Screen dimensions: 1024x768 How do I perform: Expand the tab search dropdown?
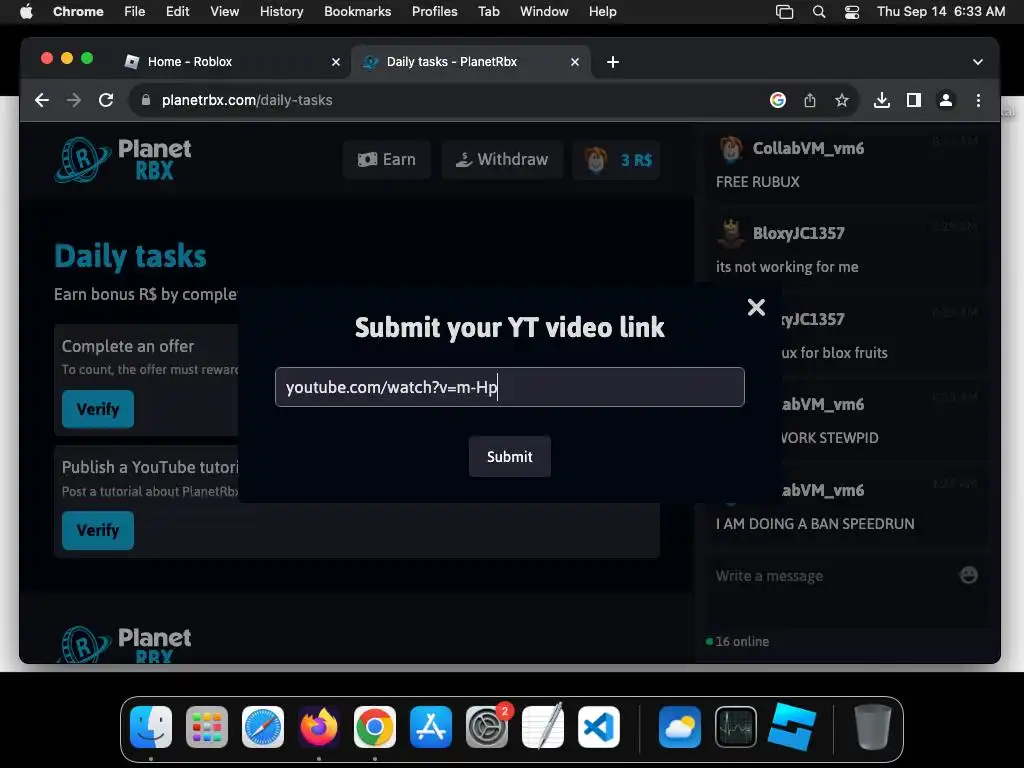(x=978, y=61)
